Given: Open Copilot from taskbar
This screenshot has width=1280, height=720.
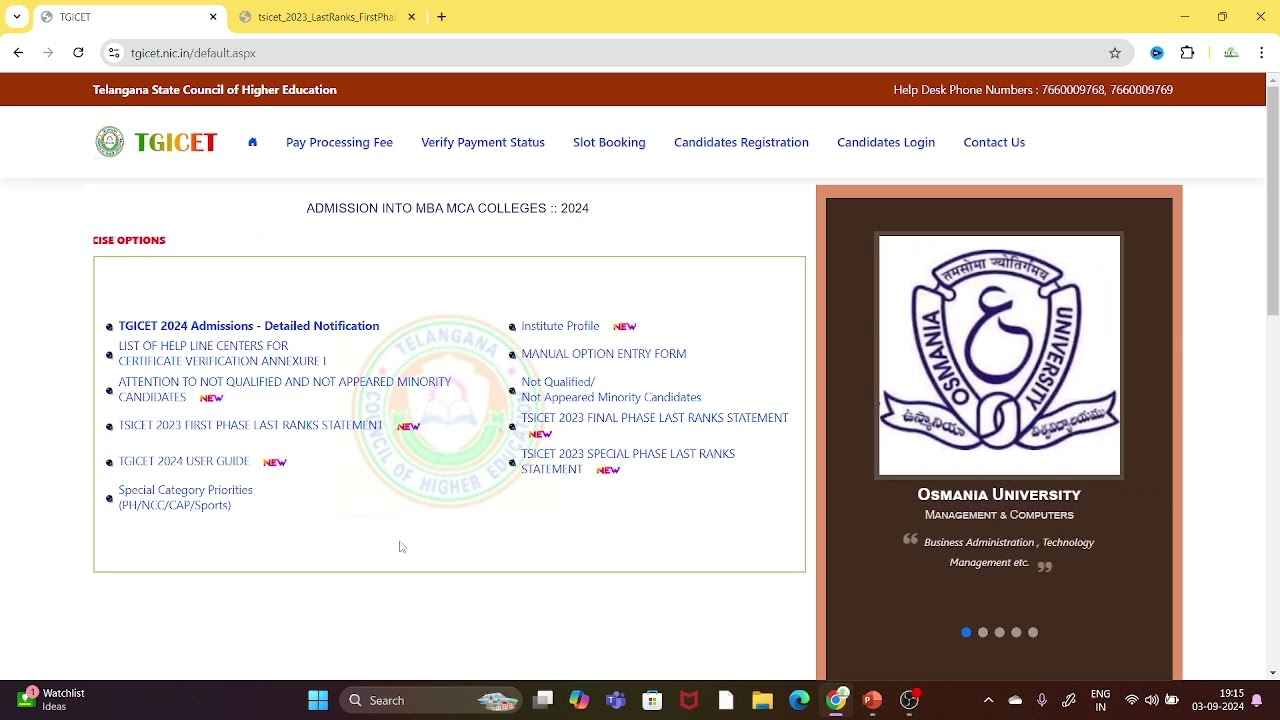Looking at the screenshot, I should 579,700.
